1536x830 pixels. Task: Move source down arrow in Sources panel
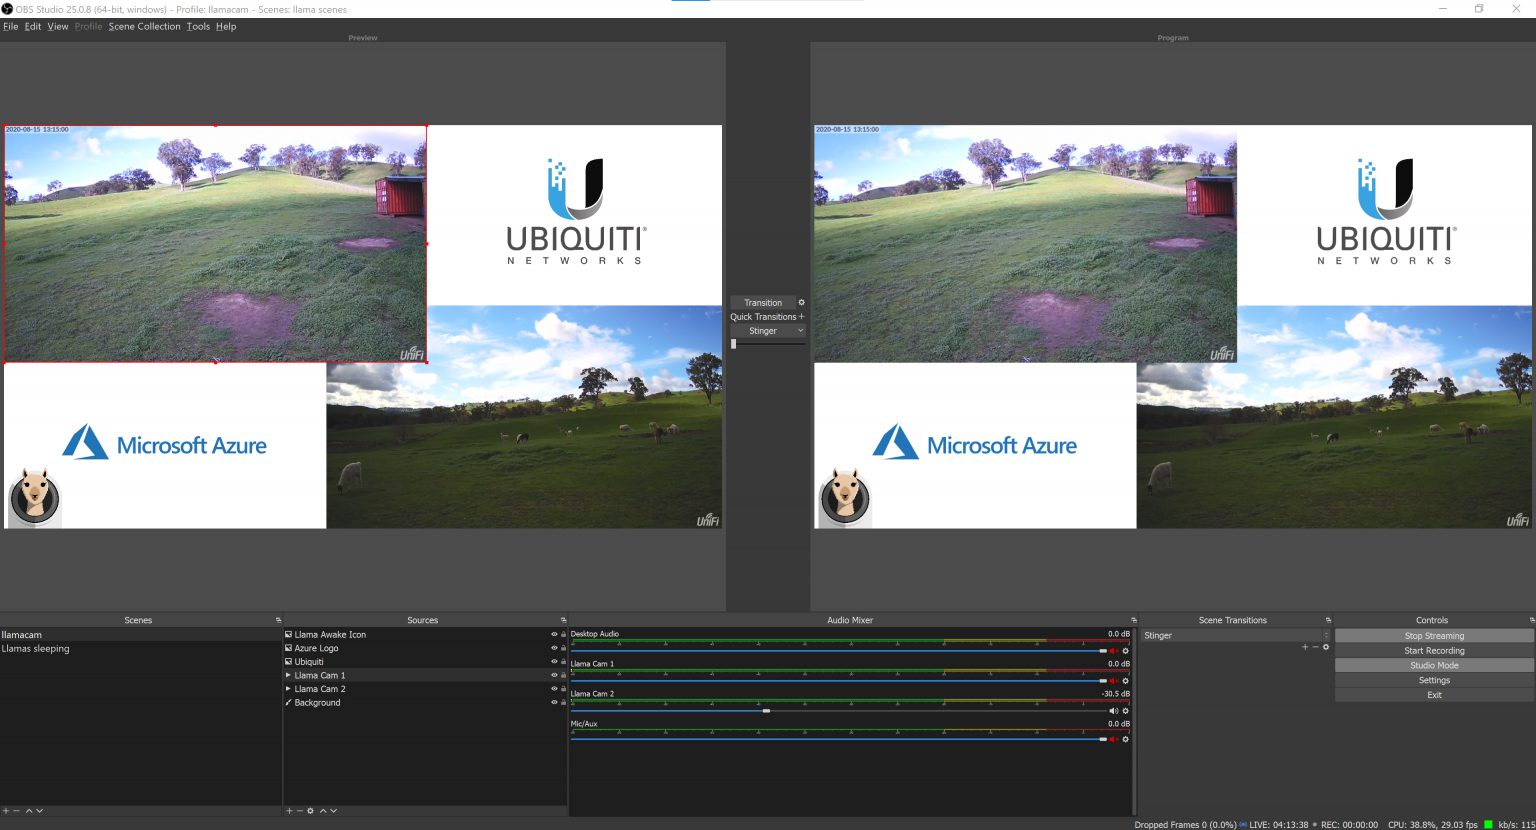(333, 811)
